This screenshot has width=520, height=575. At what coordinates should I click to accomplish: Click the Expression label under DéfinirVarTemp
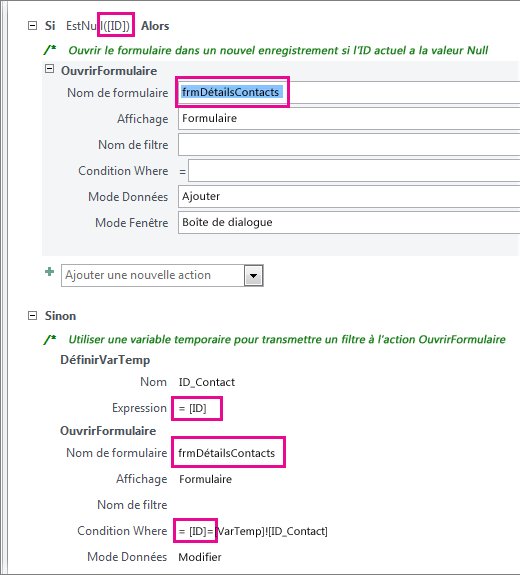pyautogui.click(x=139, y=408)
